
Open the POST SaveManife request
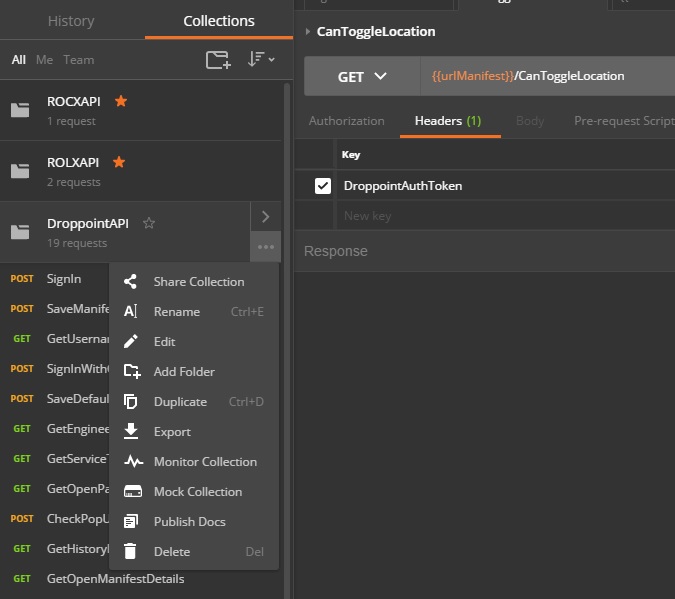(55, 309)
